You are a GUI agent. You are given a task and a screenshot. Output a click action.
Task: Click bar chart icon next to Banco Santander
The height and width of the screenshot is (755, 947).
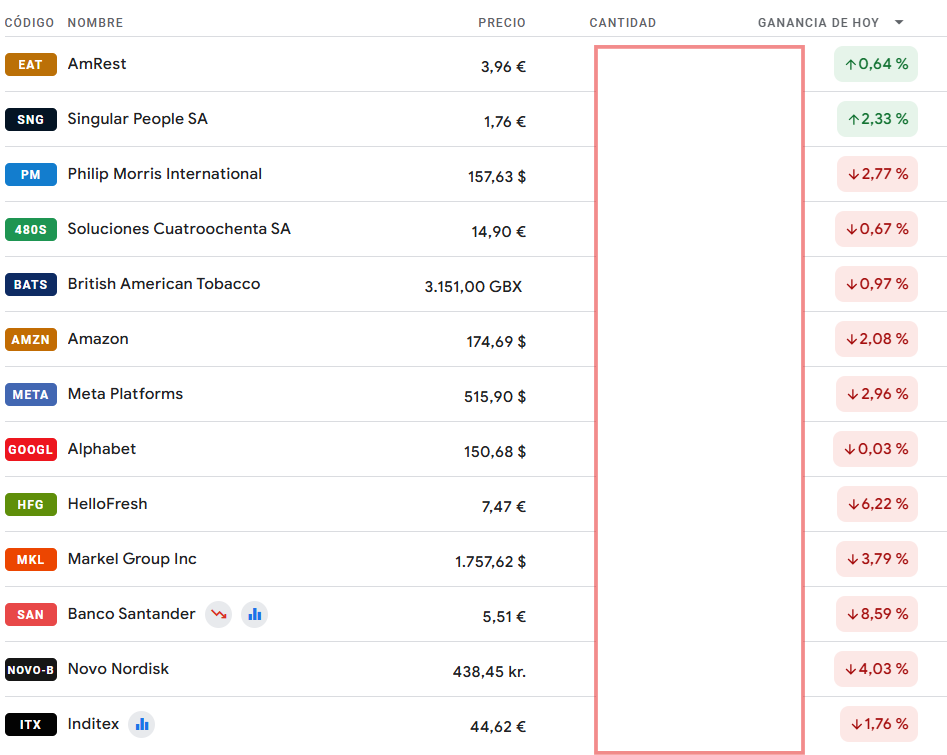pos(255,615)
